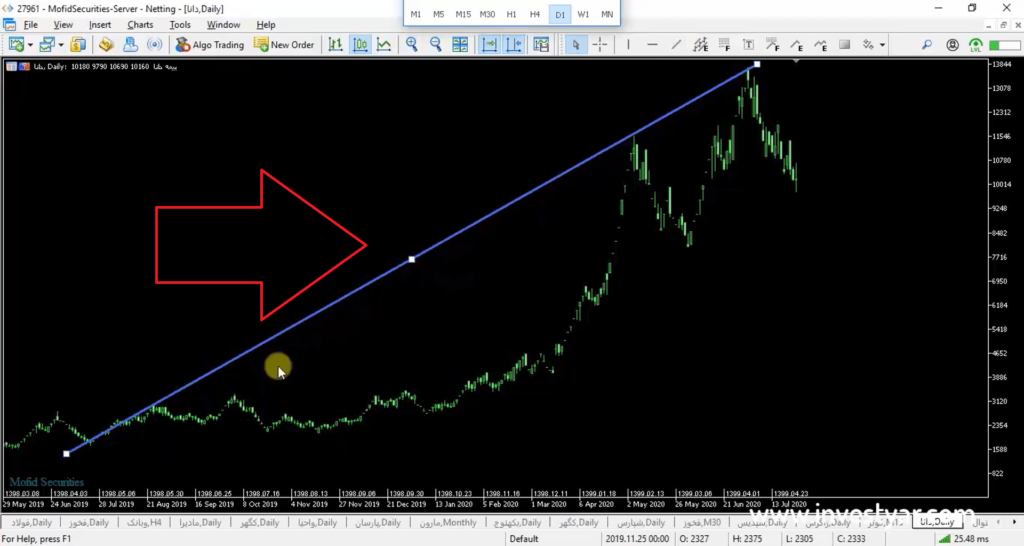Screen dimensions: 1024x546
Task: Click the New Order button
Action: [284, 44]
